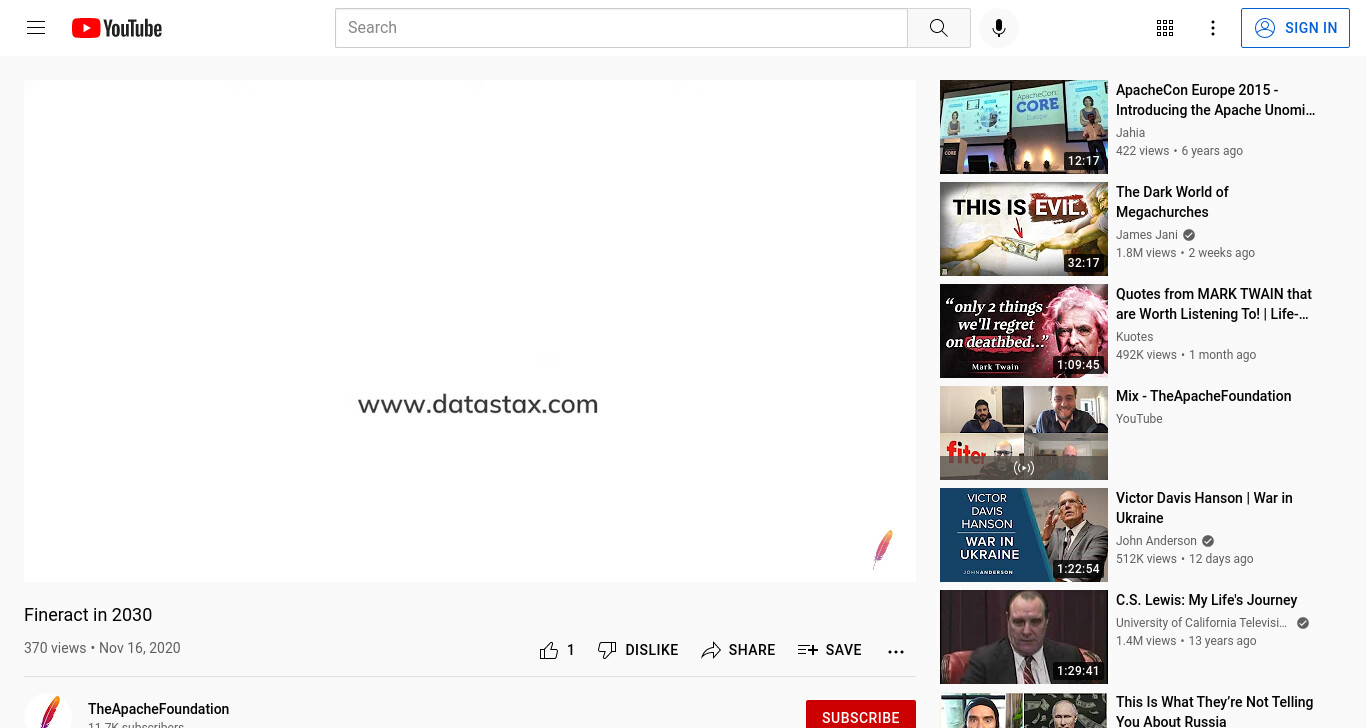Screen dimensions: 1366x728
Task: Open The Dark World of Megachurches title
Action: coord(1172,202)
